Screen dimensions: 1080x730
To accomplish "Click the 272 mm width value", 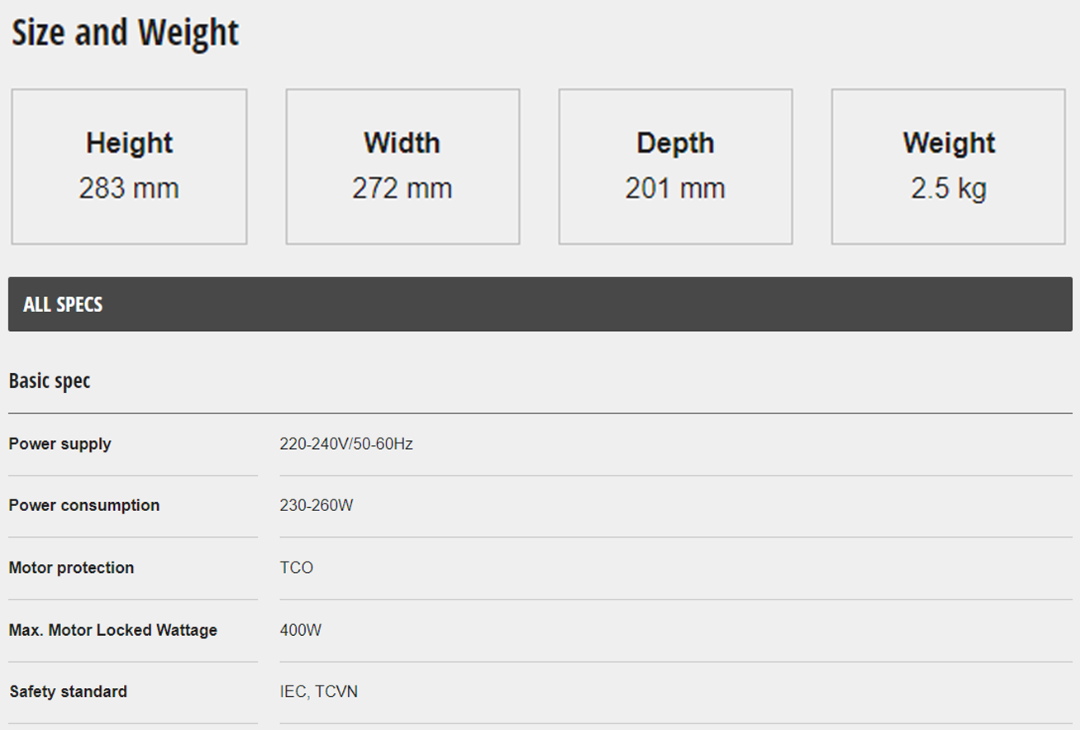I will click(x=402, y=188).
